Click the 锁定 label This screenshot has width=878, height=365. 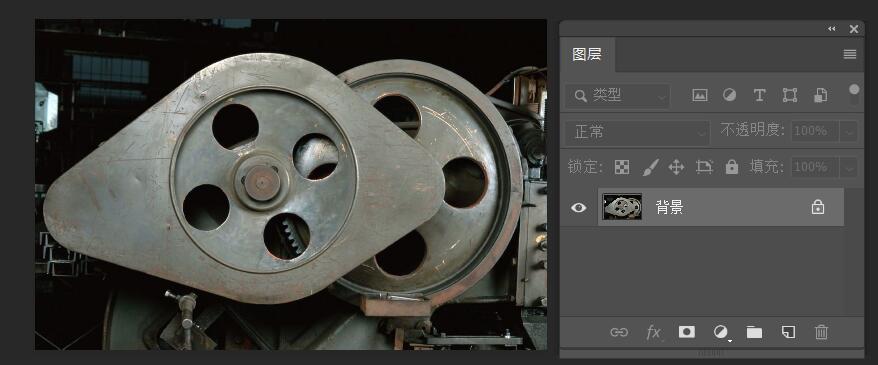[x=586, y=167]
